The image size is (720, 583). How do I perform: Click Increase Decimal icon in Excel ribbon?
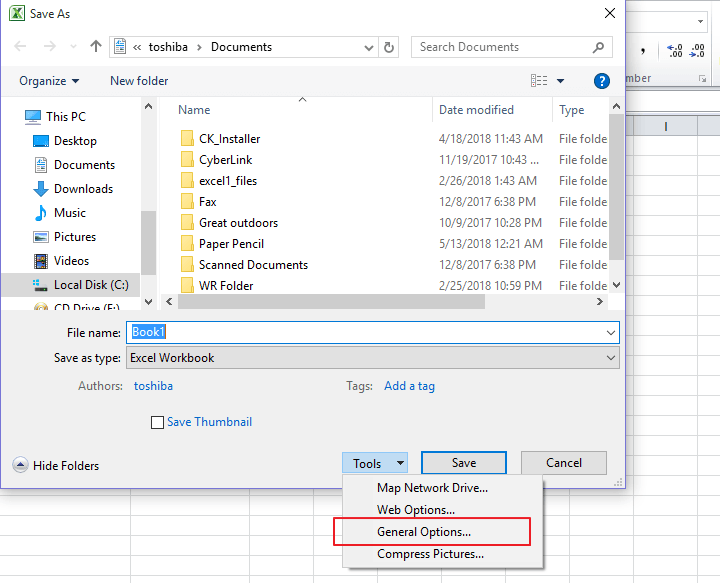tap(675, 50)
